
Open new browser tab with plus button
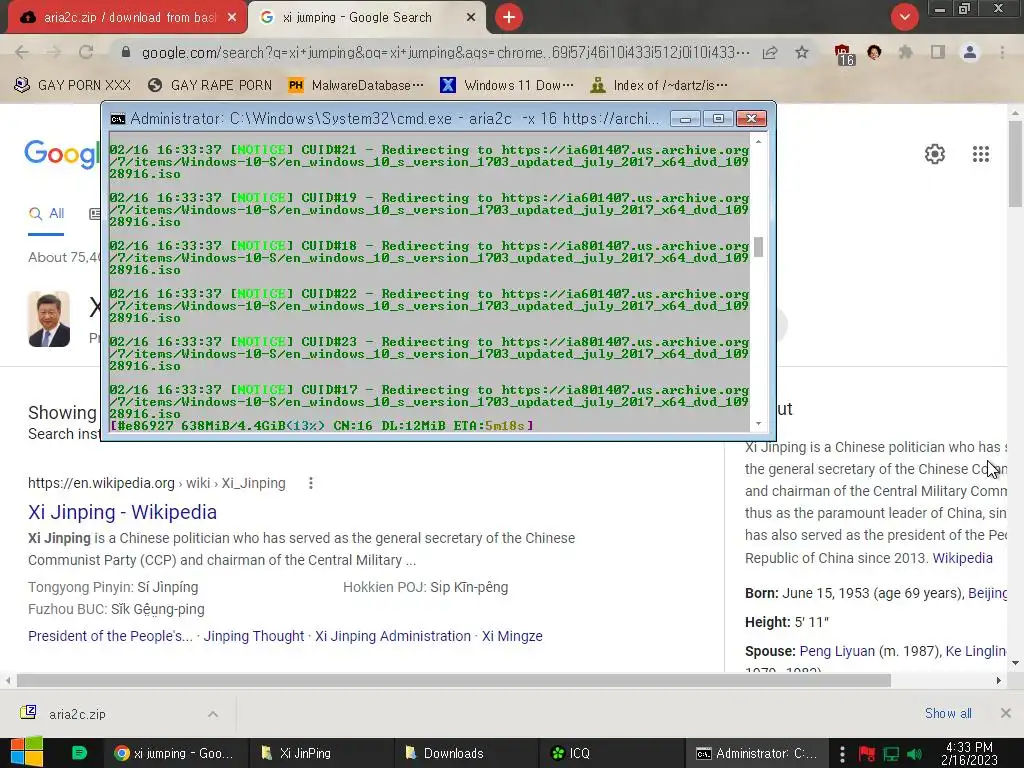(x=509, y=17)
